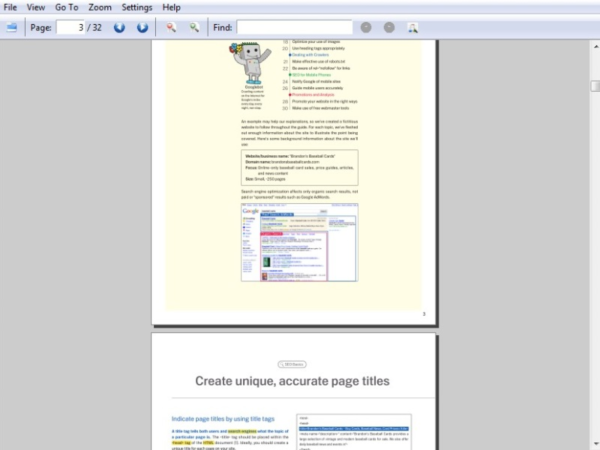The height and width of the screenshot is (450, 600).
Task: Click the Find previous match icon
Action: pyautogui.click(x=366, y=27)
